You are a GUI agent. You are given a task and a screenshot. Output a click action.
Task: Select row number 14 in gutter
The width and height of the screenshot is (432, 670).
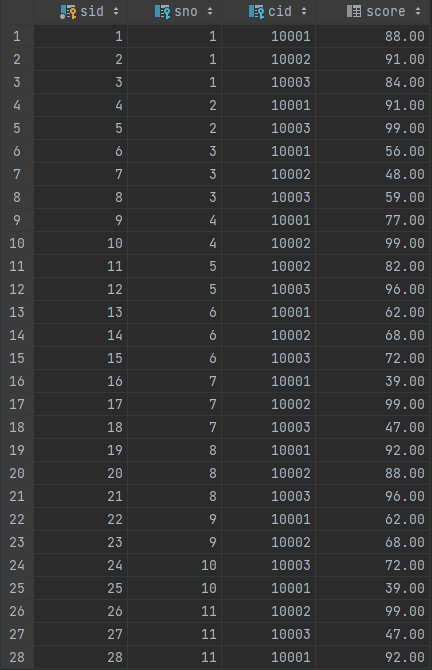pyautogui.click(x=17, y=335)
